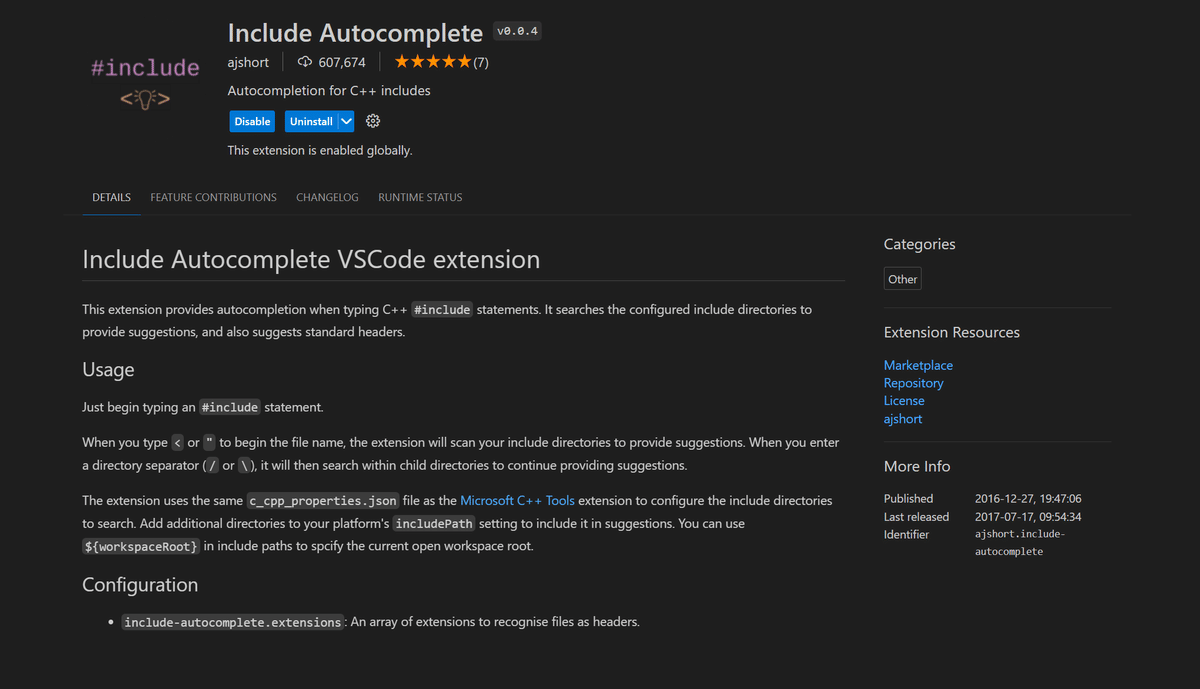
Task: Open the Microsoft C++ Tools link
Action: click(x=516, y=500)
